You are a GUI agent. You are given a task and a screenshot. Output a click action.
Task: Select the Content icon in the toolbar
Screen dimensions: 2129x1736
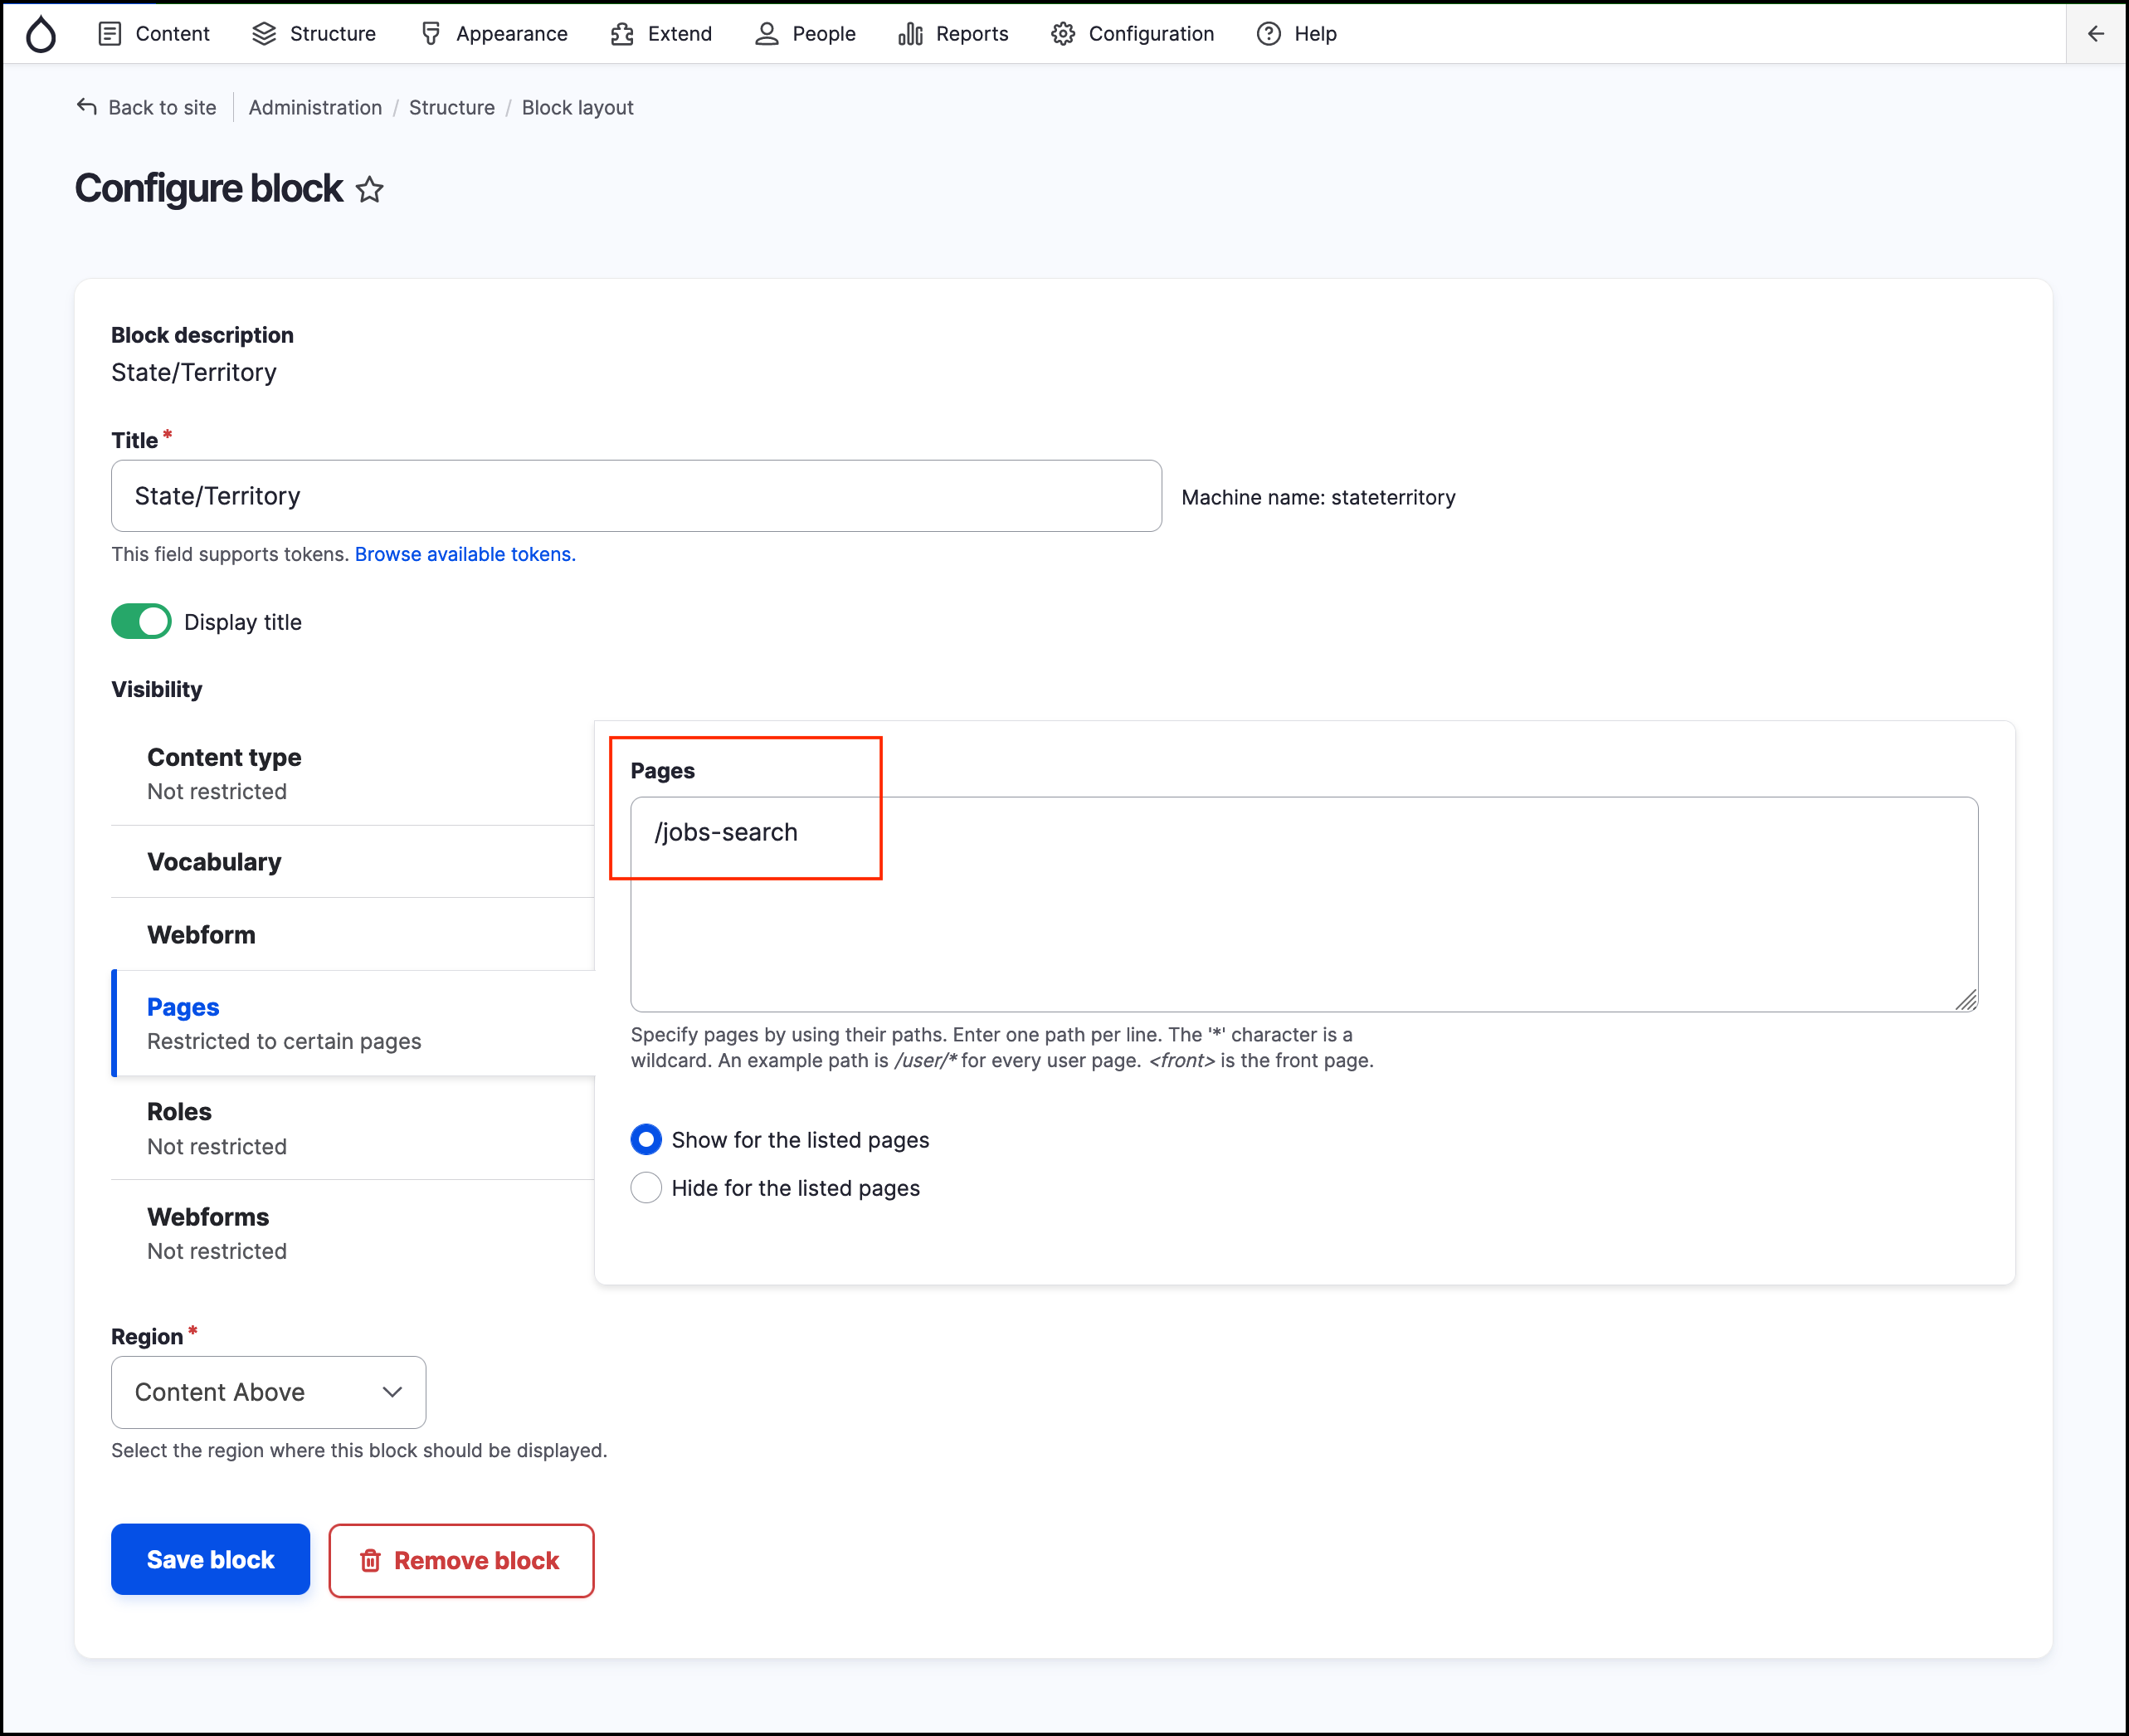[x=111, y=33]
